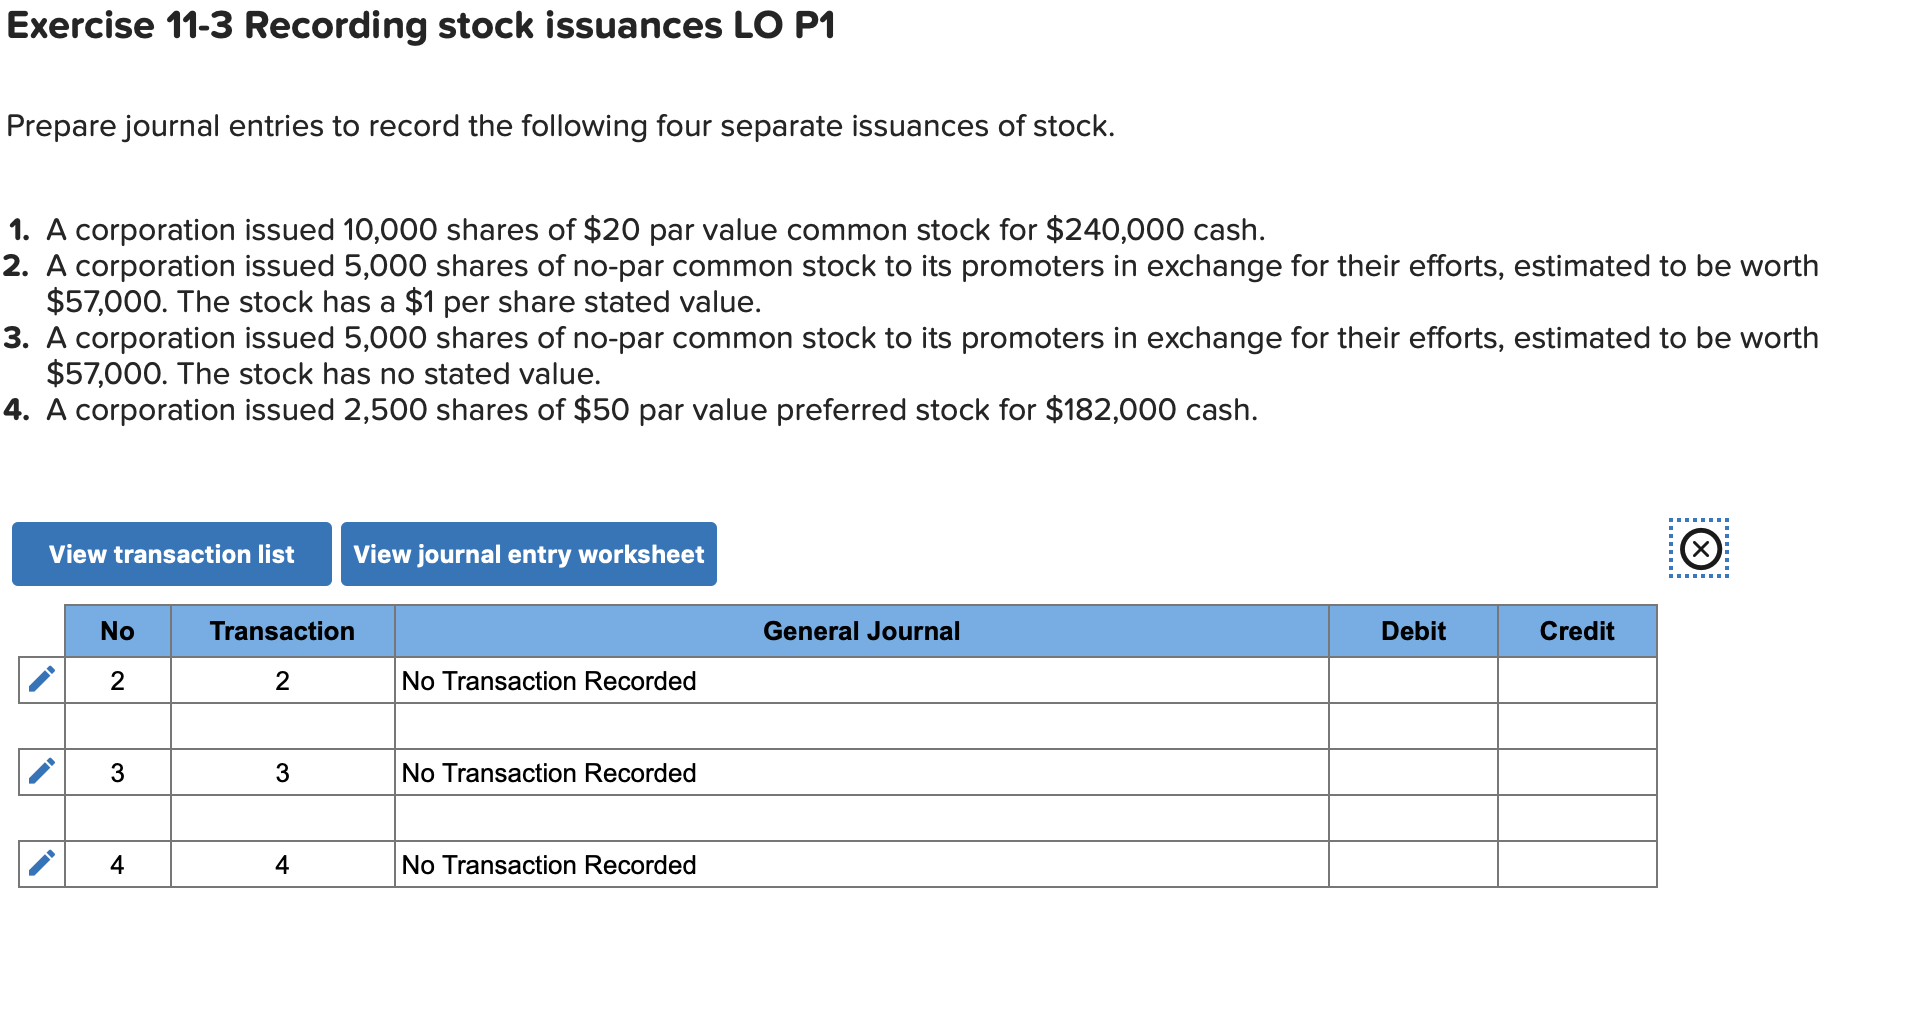Image resolution: width=1920 pixels, height=1022 pixels.
Task: Select the No Transaction Recorded cell for transaction 3
Action: (x=548, y=772)
